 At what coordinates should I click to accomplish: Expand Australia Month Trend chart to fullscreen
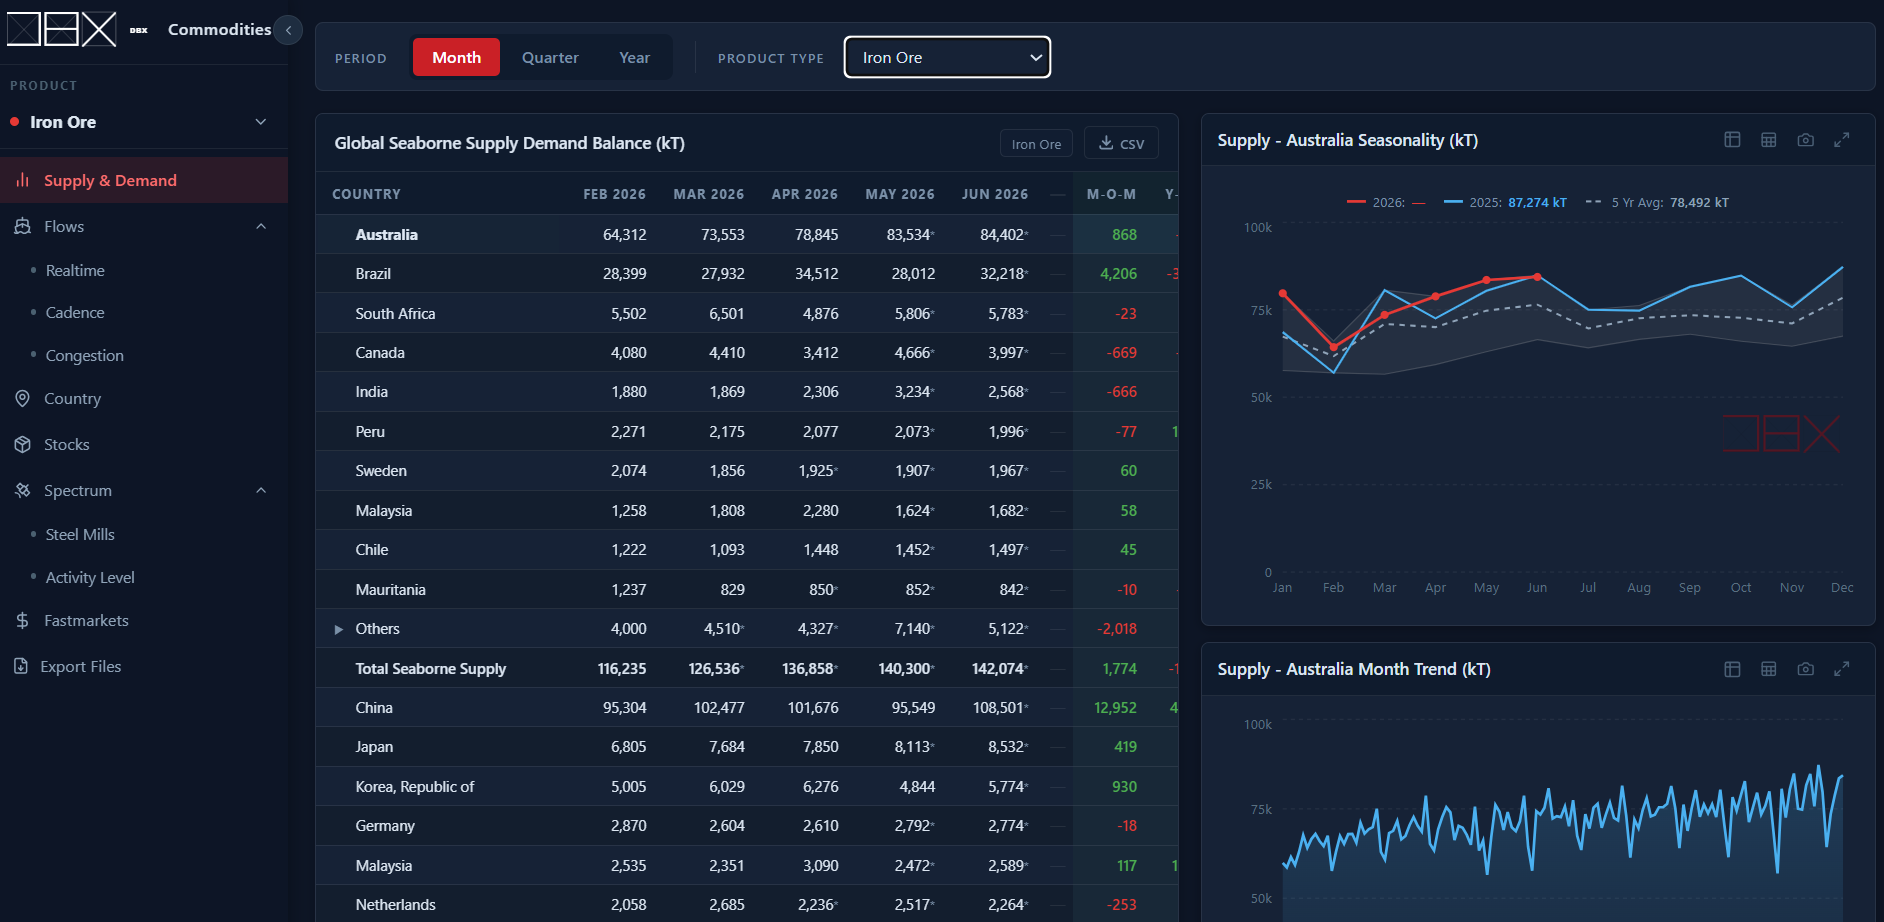click(1841, 669)
